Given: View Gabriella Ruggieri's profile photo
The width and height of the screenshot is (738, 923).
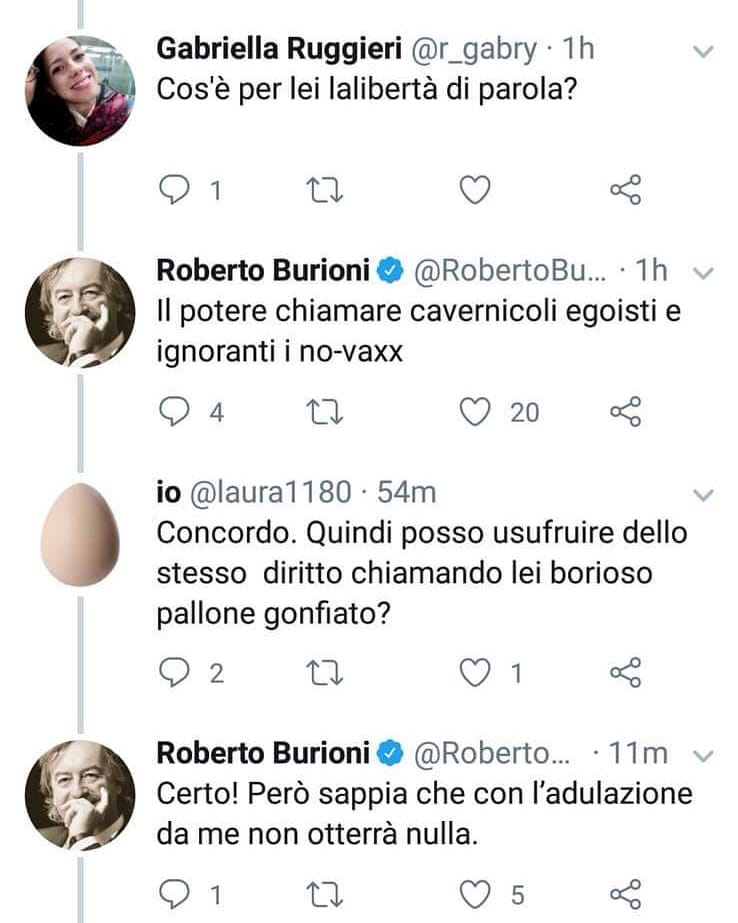Looking at the screenshot, I should (x=80, y=91).
